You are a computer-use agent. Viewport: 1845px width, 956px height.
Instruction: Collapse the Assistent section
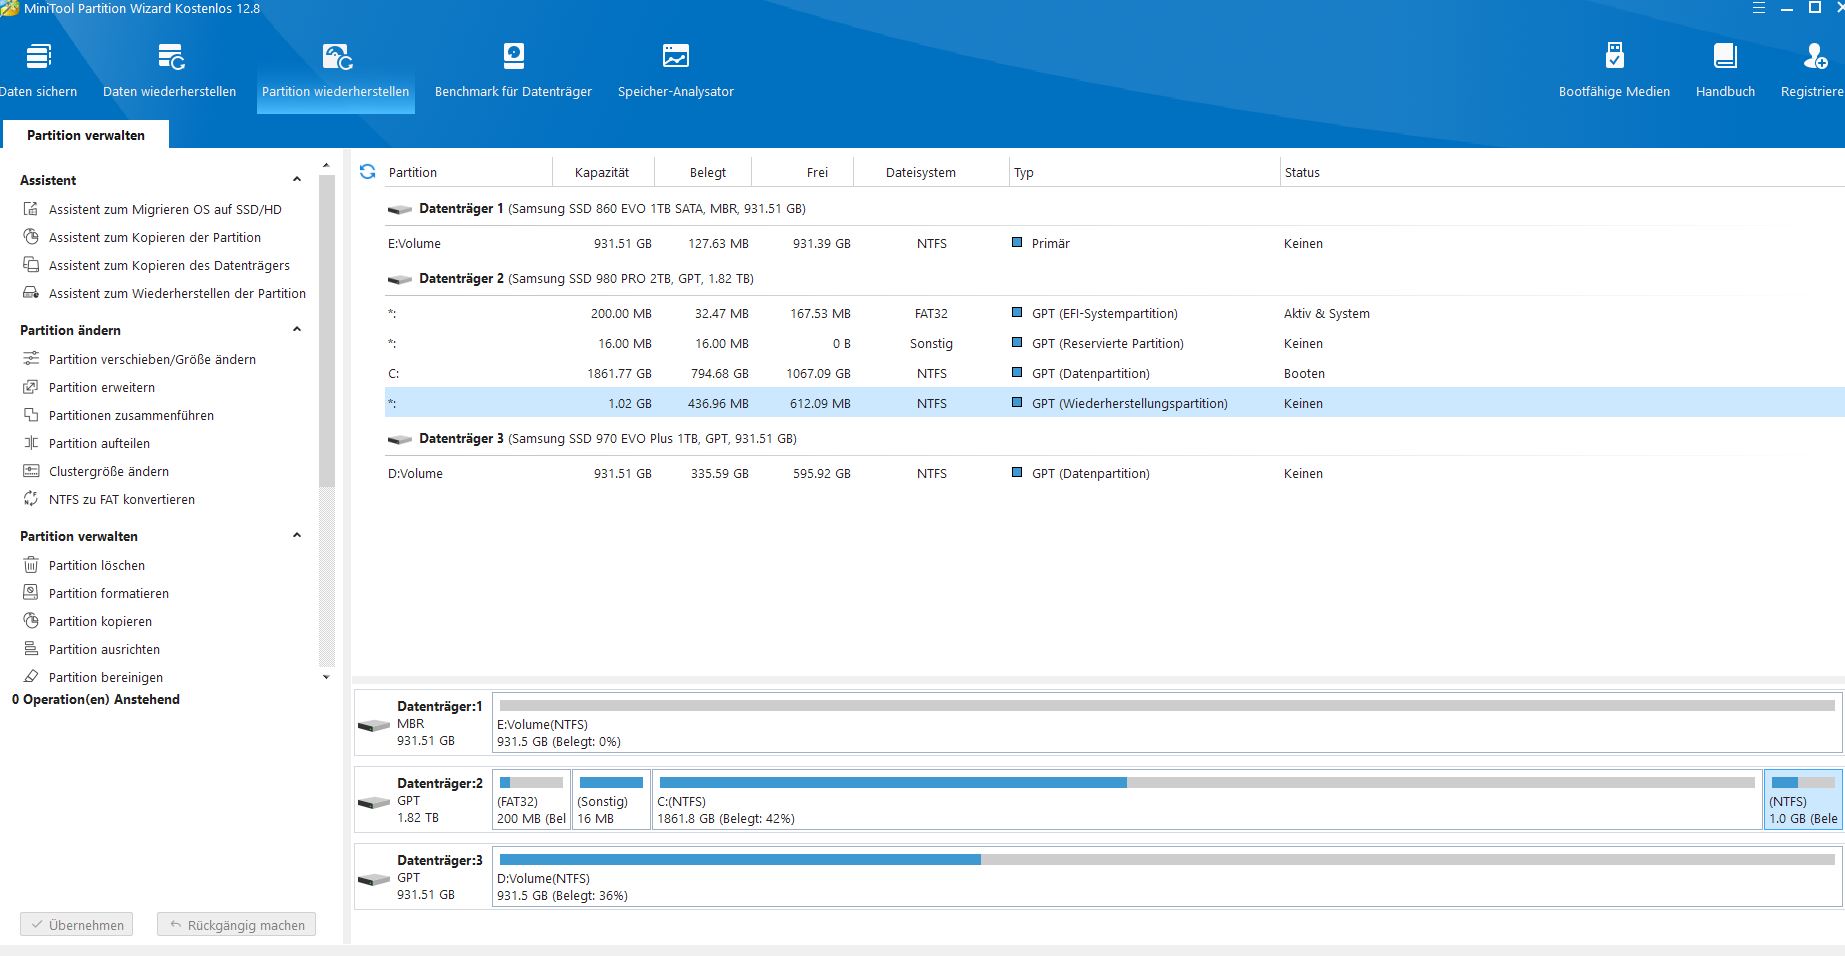297,180
